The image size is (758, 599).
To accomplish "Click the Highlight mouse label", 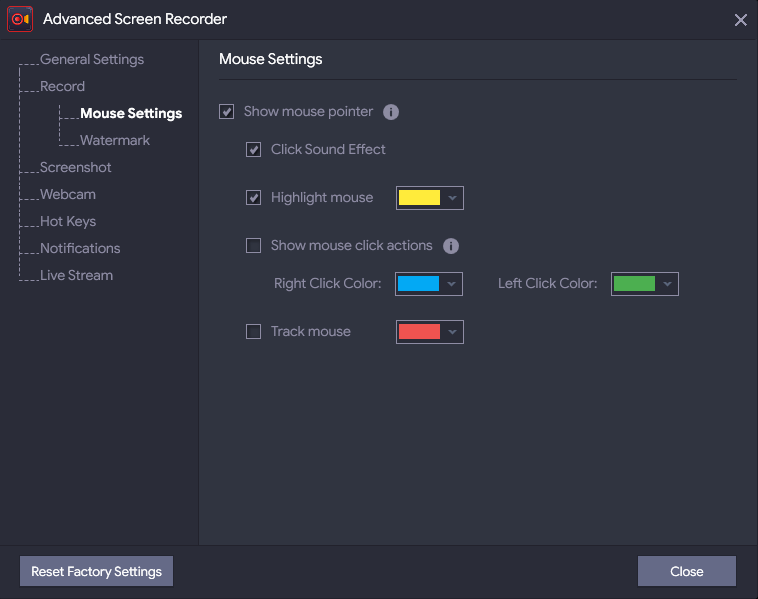I will coord(322,198).
